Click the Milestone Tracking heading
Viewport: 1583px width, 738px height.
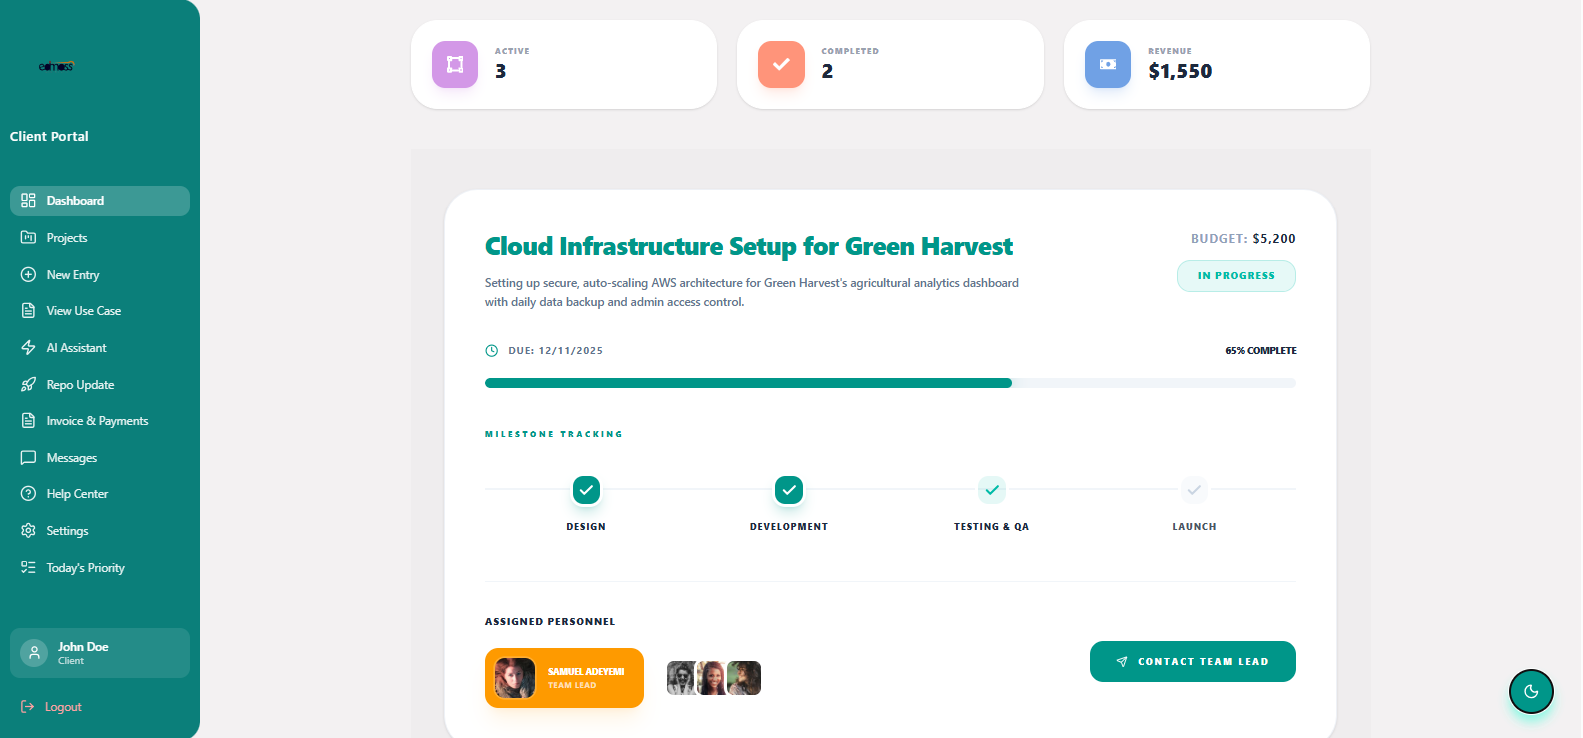tap(554, 434)
